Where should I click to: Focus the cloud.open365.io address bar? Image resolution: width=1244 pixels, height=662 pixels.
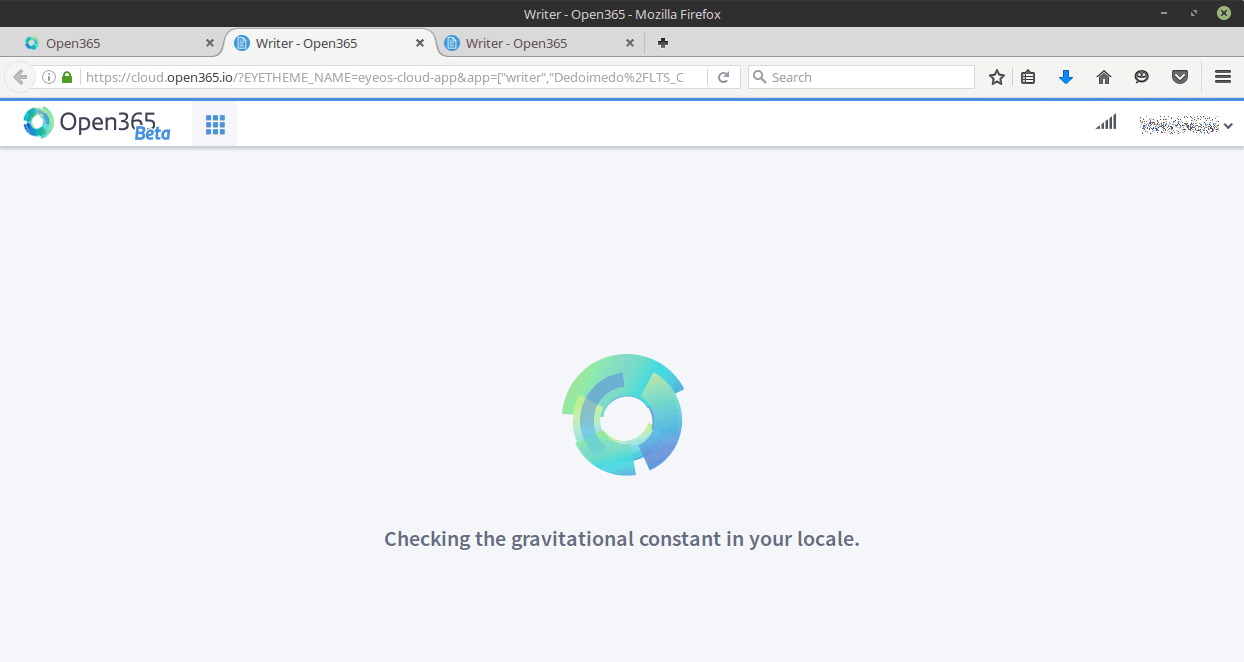pos(390,77)
